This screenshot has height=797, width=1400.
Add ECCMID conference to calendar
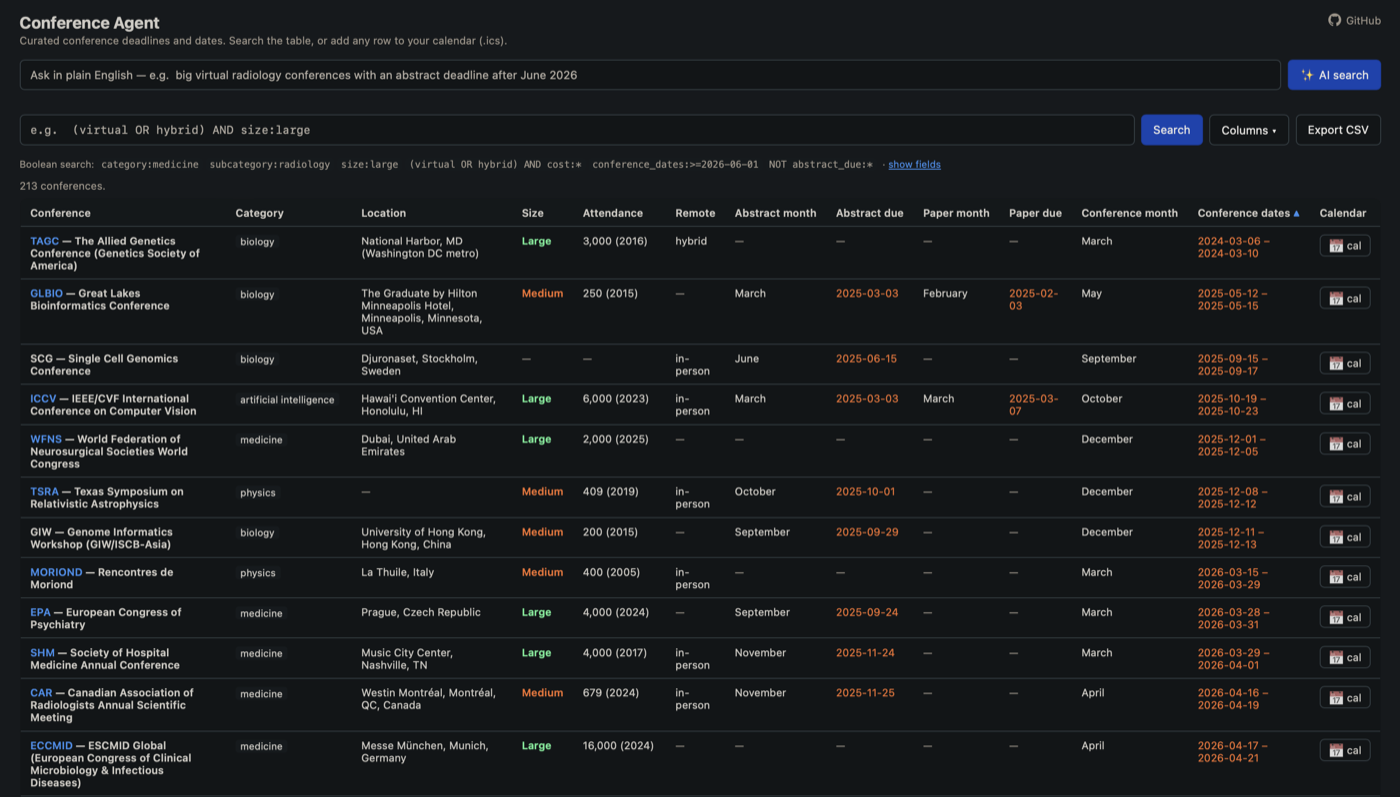1345,750
